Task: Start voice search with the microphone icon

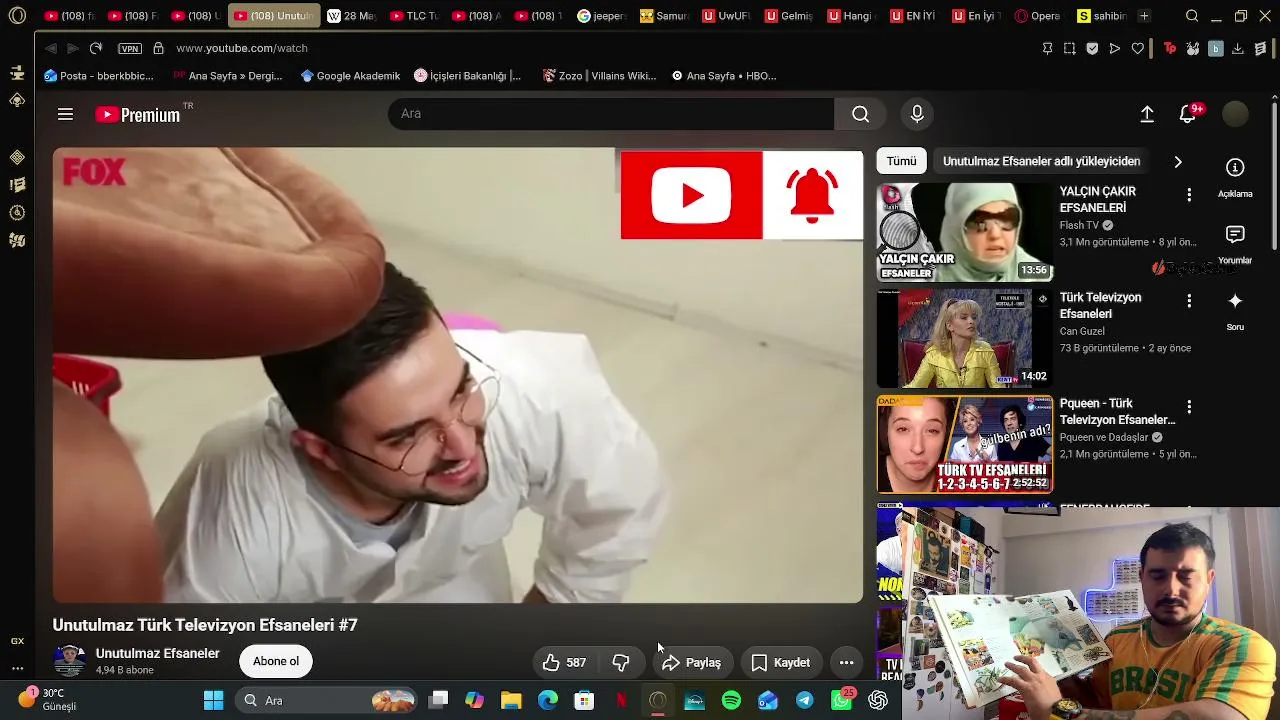Action: click(917, 114)
